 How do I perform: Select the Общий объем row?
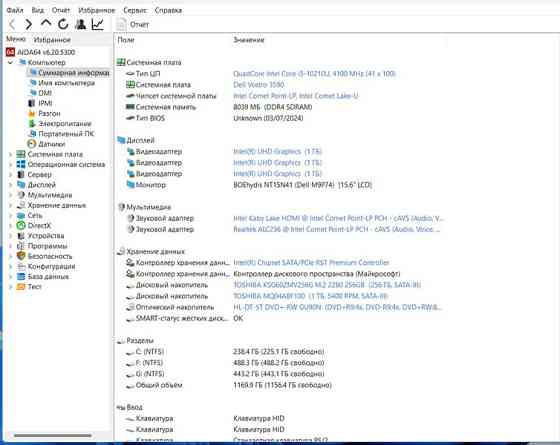(x=229, y=385)
